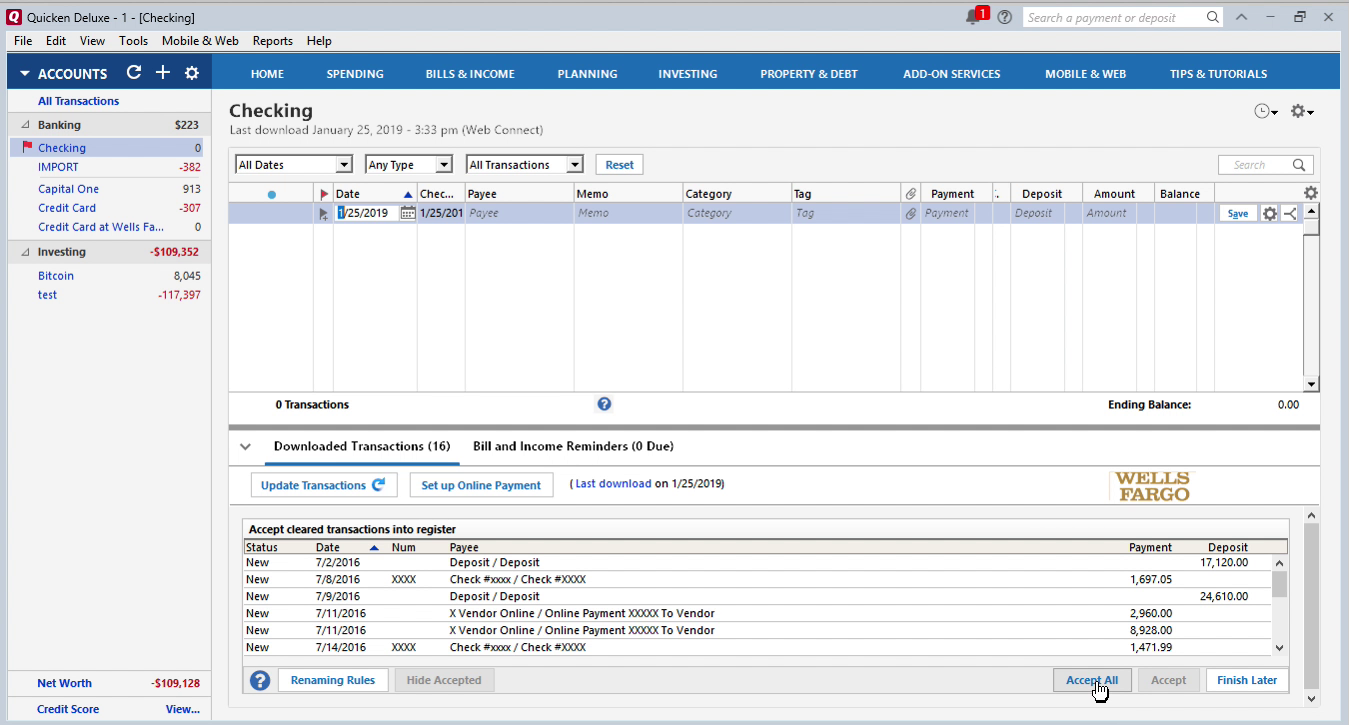The width and height of the screenshot is (1349, 725).
Task: Refresh accounts with the sidebar sync icon
Action: point(134,73)
